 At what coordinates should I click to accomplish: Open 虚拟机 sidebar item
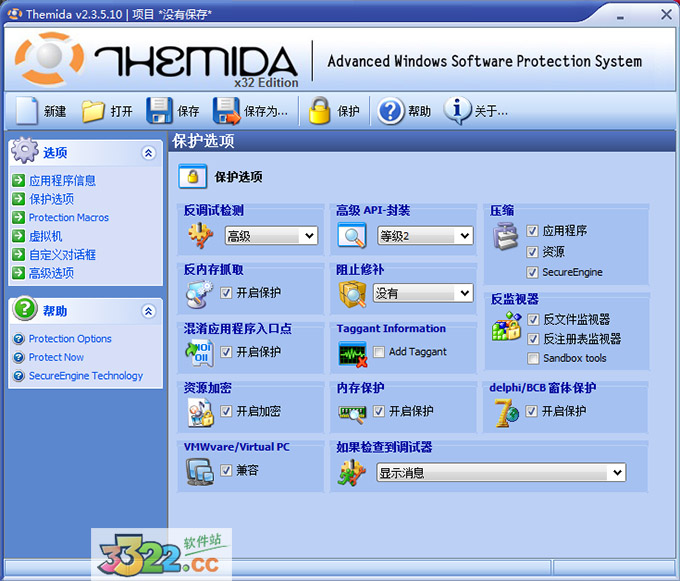[x=46, y=236]
